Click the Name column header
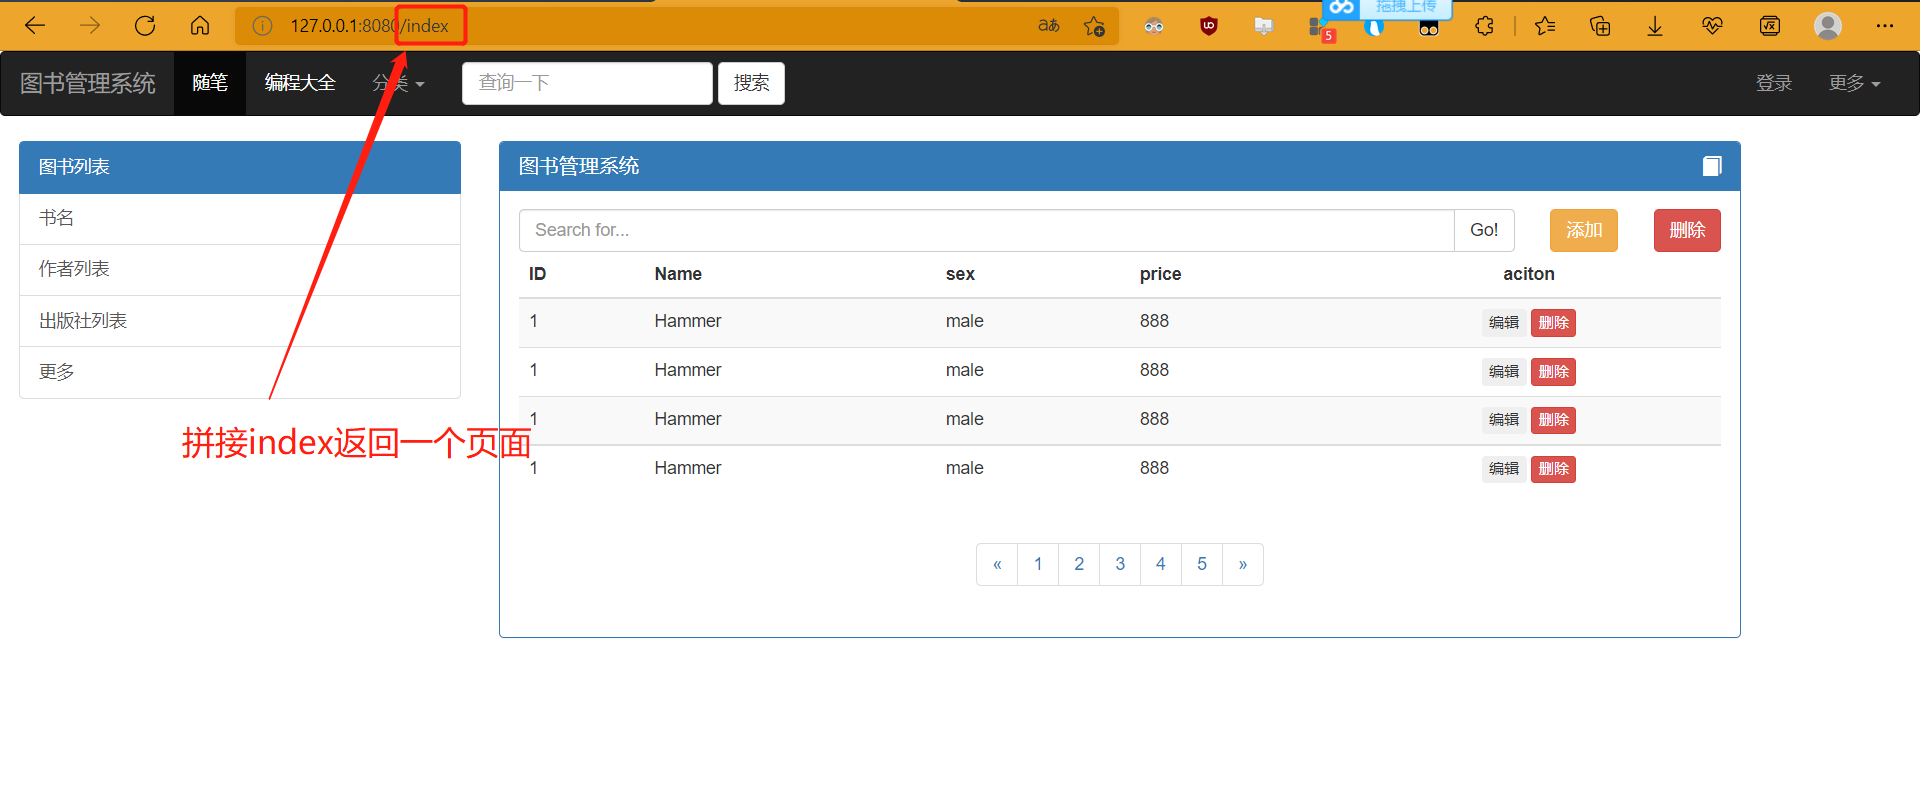The image size is (1920, 791). [x=678, y=274]
